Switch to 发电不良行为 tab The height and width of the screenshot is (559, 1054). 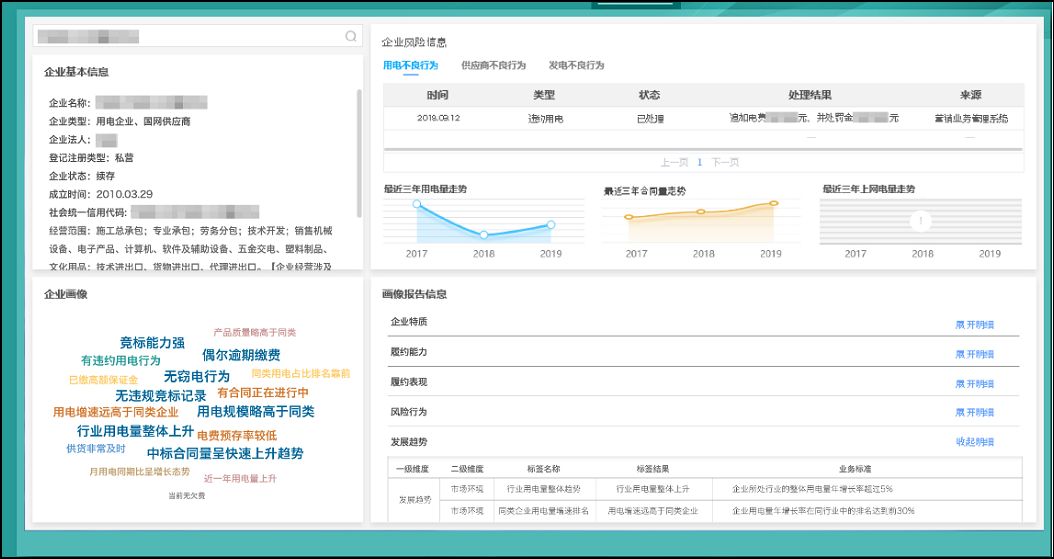[x=576, y=65]
